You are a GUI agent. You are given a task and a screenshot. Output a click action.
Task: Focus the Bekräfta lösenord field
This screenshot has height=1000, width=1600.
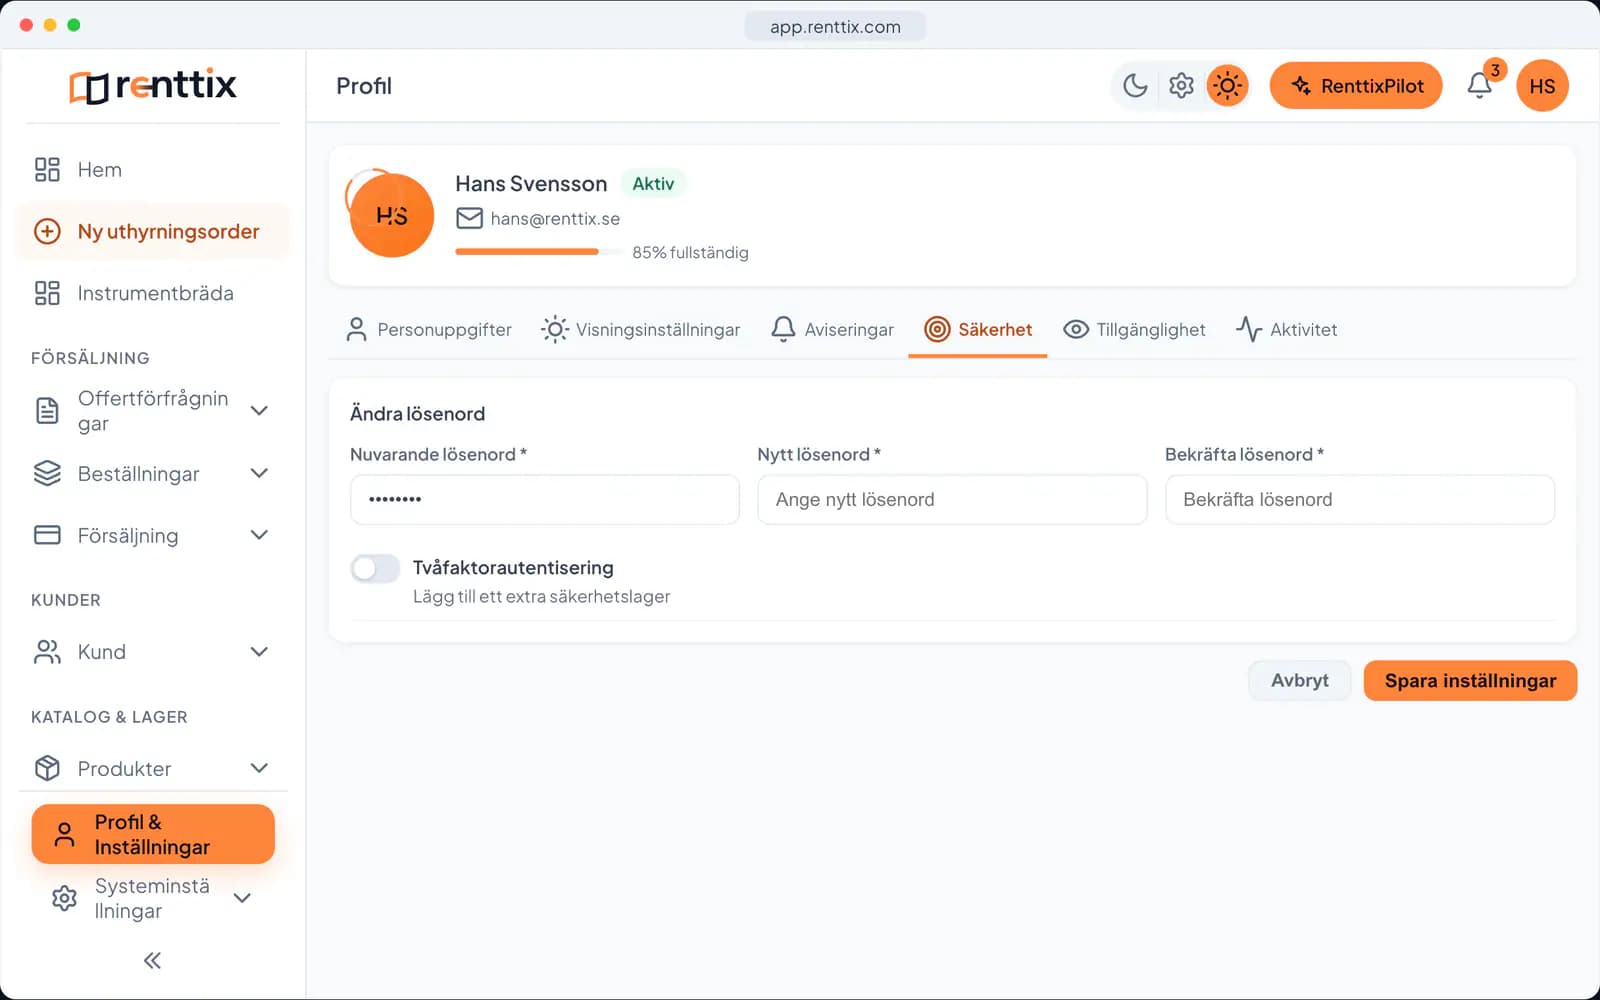pos(1360,499)
